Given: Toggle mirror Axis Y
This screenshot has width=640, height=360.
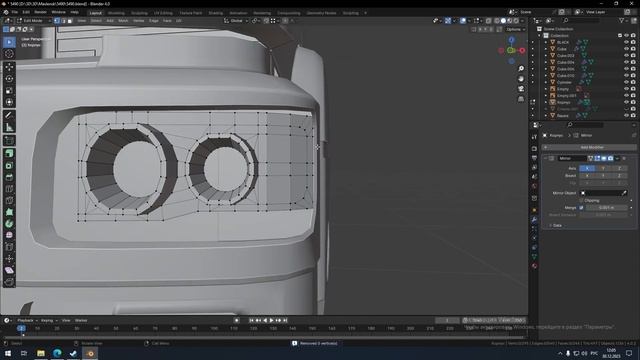Looking at the screenshot, I should [603, 168].
